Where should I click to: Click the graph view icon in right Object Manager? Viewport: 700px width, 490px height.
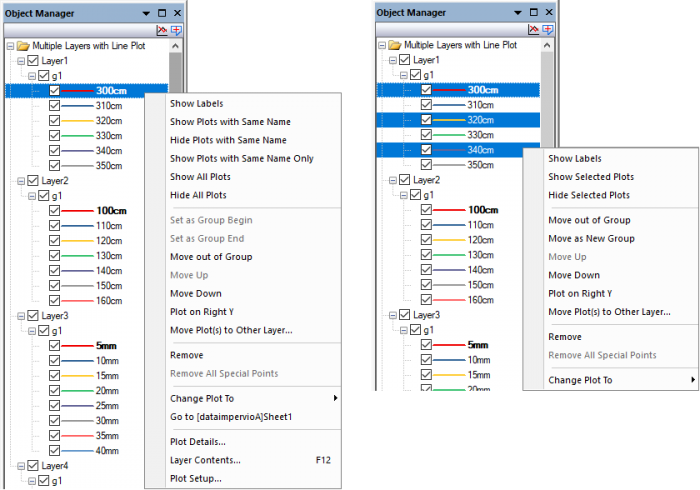(533, 30)
